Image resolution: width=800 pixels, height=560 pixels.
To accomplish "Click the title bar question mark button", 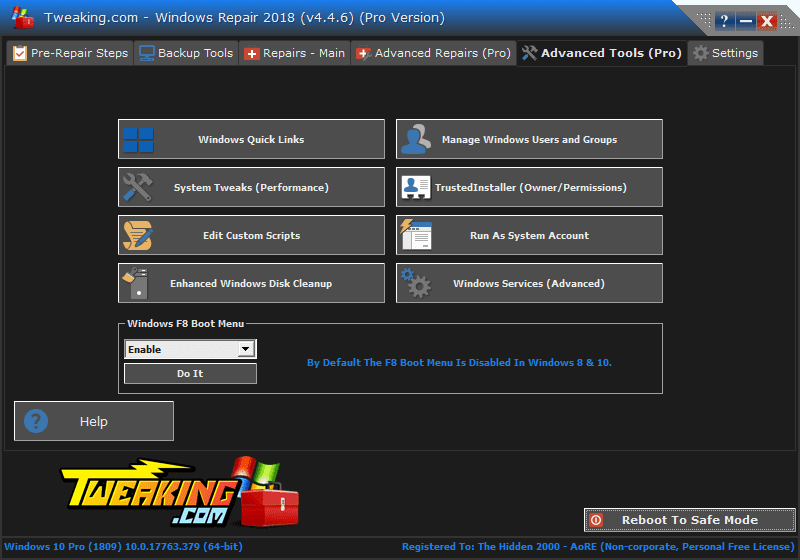I will tap(724, 21).
